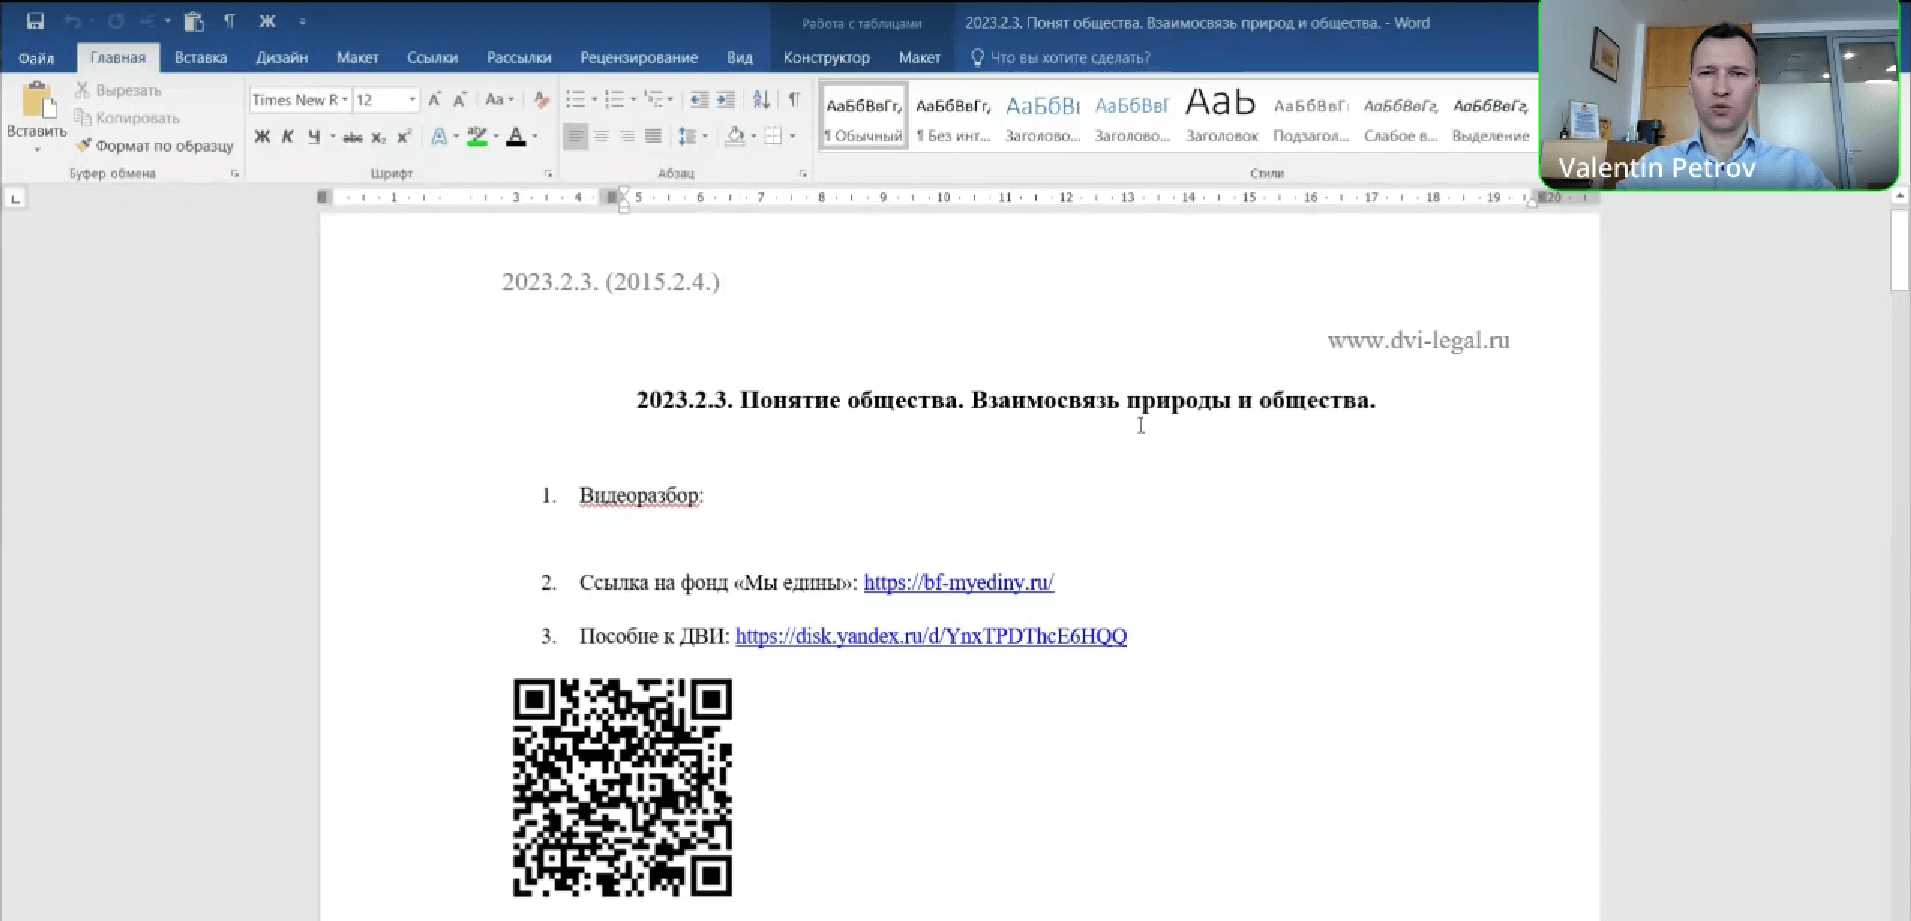This screenshot has height=921, width=1911.
Task: Open the Шрифт dialog launcher
Action: pos(548,174)
